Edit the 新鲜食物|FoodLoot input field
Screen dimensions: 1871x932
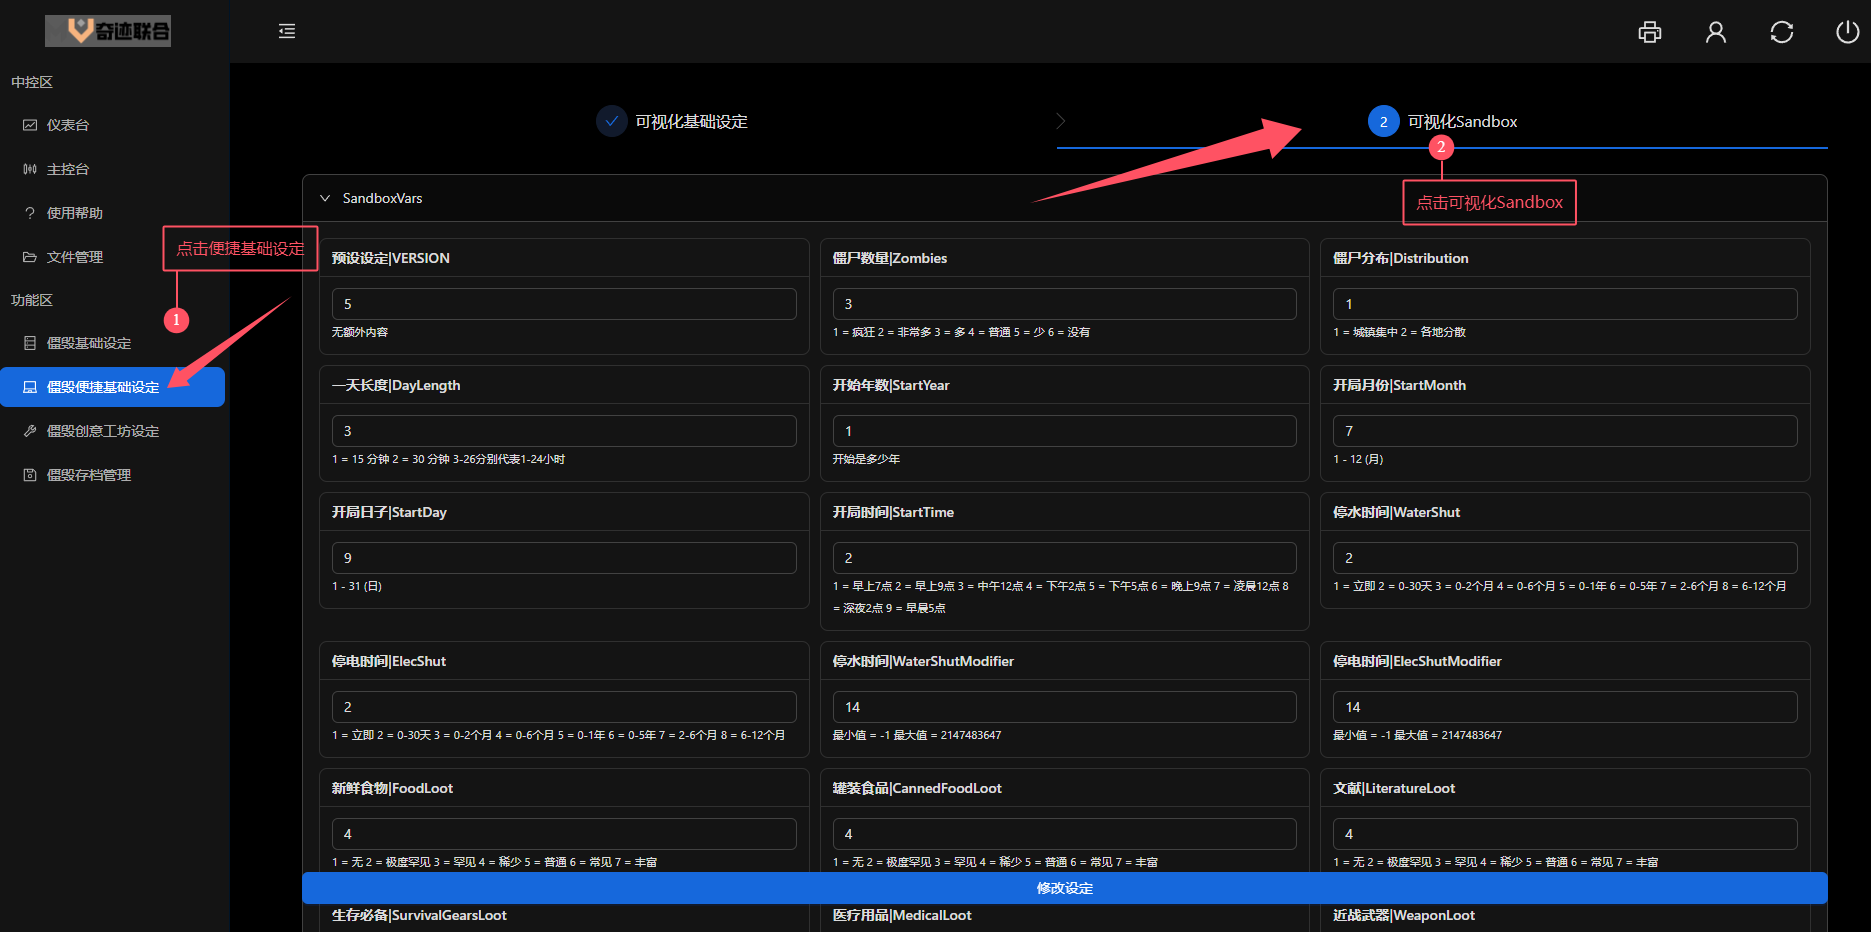tap(564, 834)
